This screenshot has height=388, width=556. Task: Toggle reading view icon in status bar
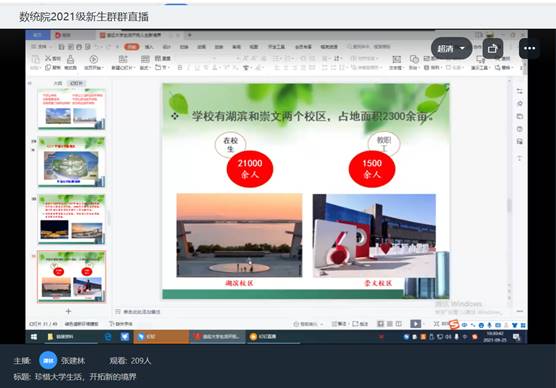click(x=399, y=323)
